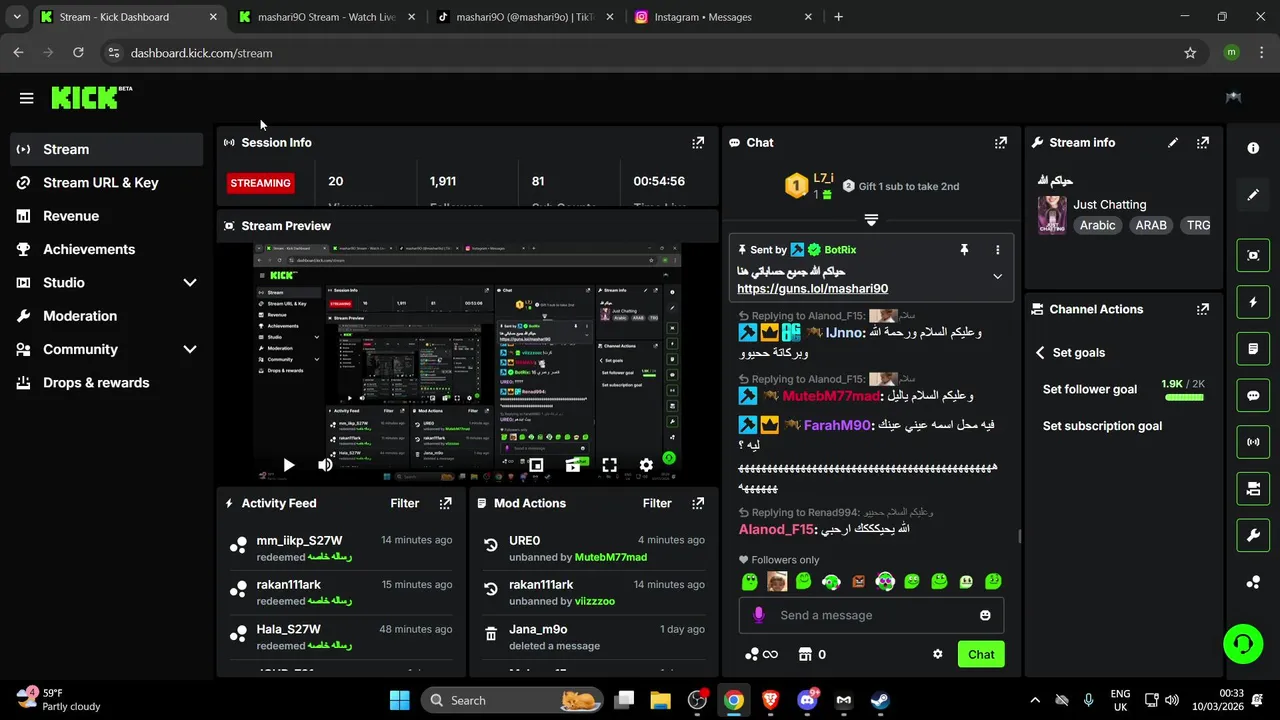Open the Chrome tab search dropdown
Viewport: 1280px width, 720px height.
click(x=16, y=17)
